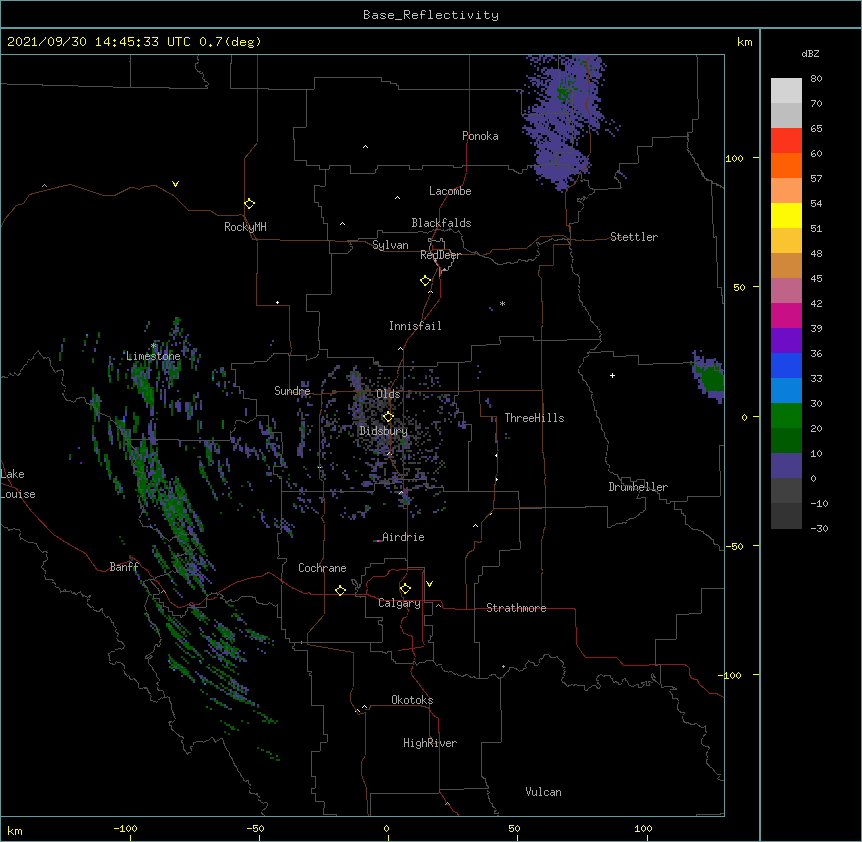Viewport: 862px width, 842px height.
Task: Click the 50 tick on the right axis
Action: point(739,287)
